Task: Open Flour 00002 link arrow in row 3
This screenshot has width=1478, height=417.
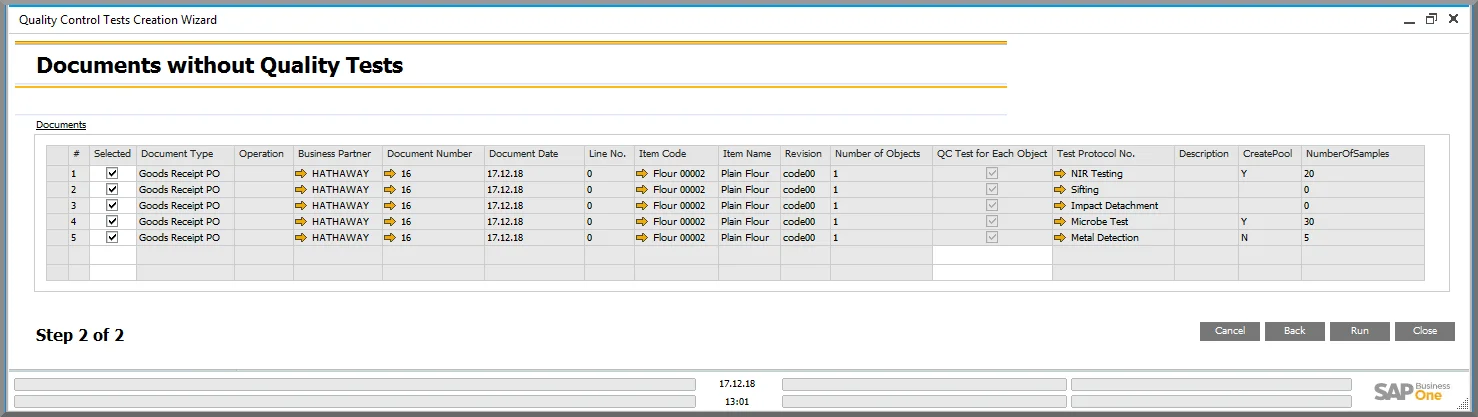Action: [x=642, y=205]
